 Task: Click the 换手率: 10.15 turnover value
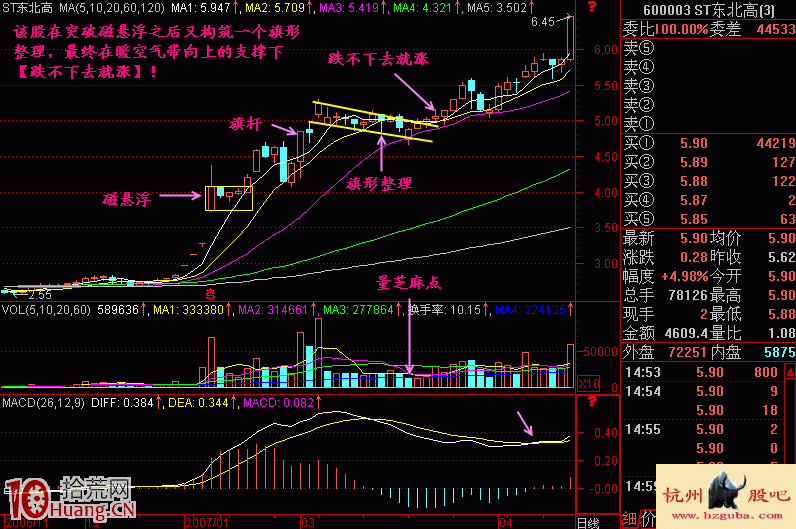(x=444, y=310)
